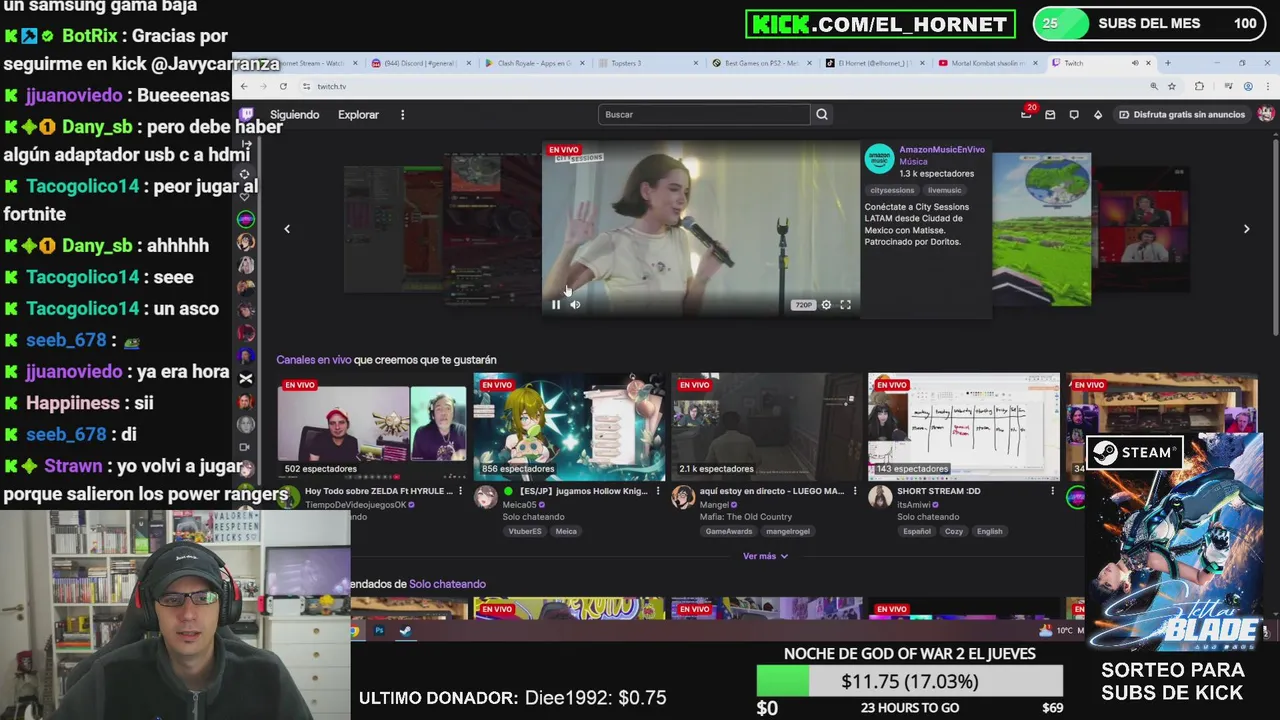Open the Prime loot crown with badge 20
This screenshot has width=1280, height=720.
1026,114
